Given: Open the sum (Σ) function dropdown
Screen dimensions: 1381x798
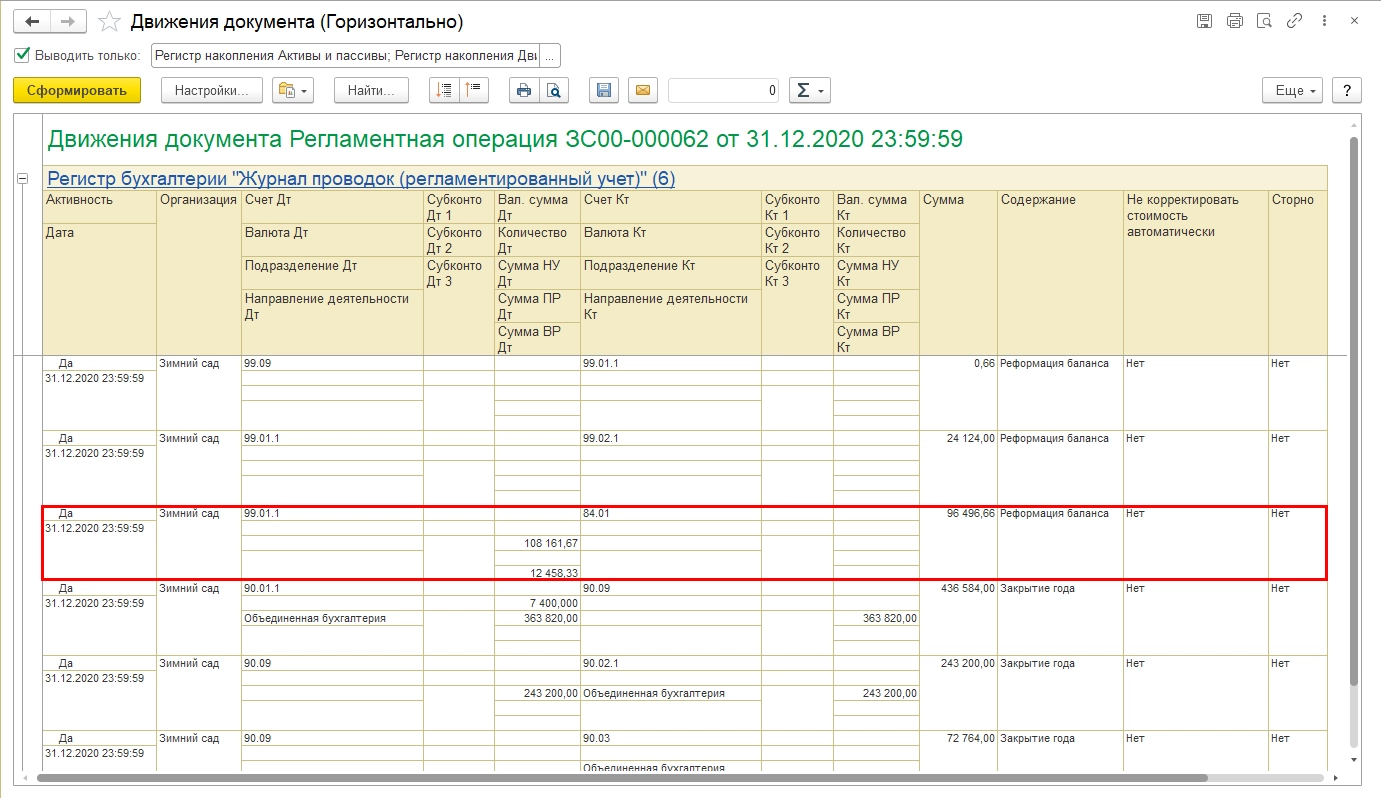Looking at the screenshot, I should (x=809, y=91).
